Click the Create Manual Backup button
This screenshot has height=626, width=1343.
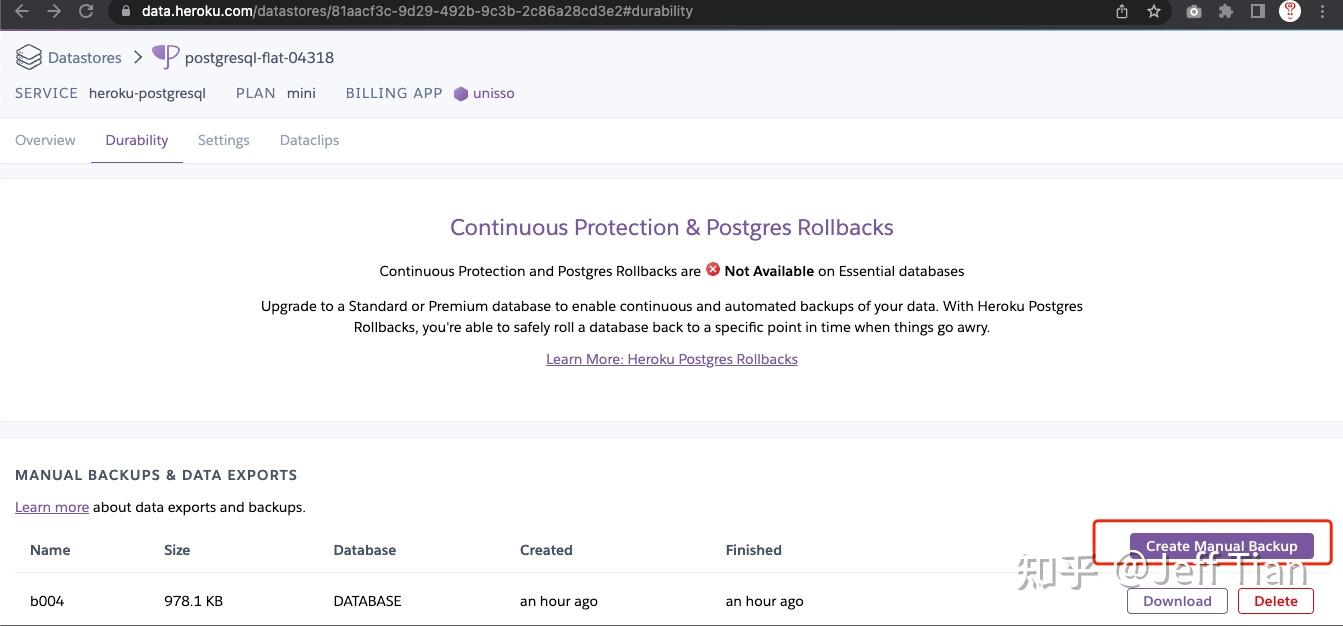(1221, 546)
